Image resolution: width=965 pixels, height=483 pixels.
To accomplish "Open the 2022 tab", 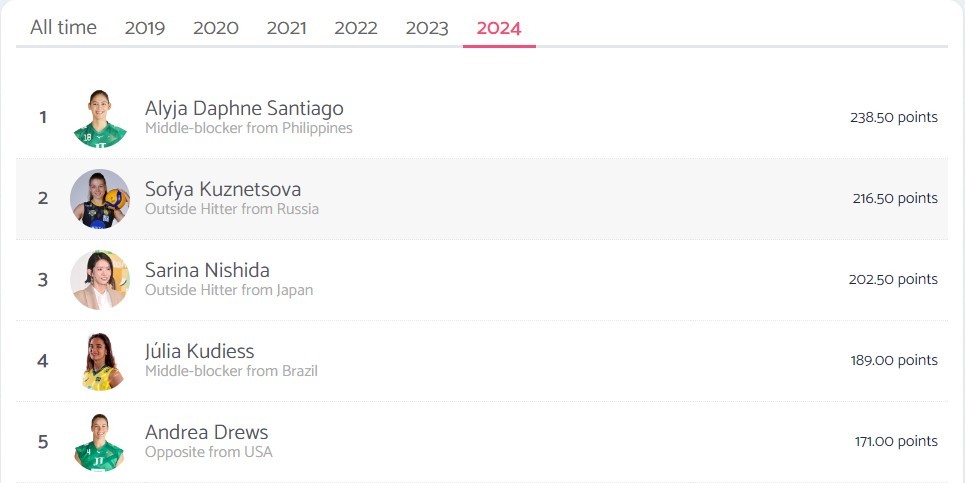I will (356, 28).
